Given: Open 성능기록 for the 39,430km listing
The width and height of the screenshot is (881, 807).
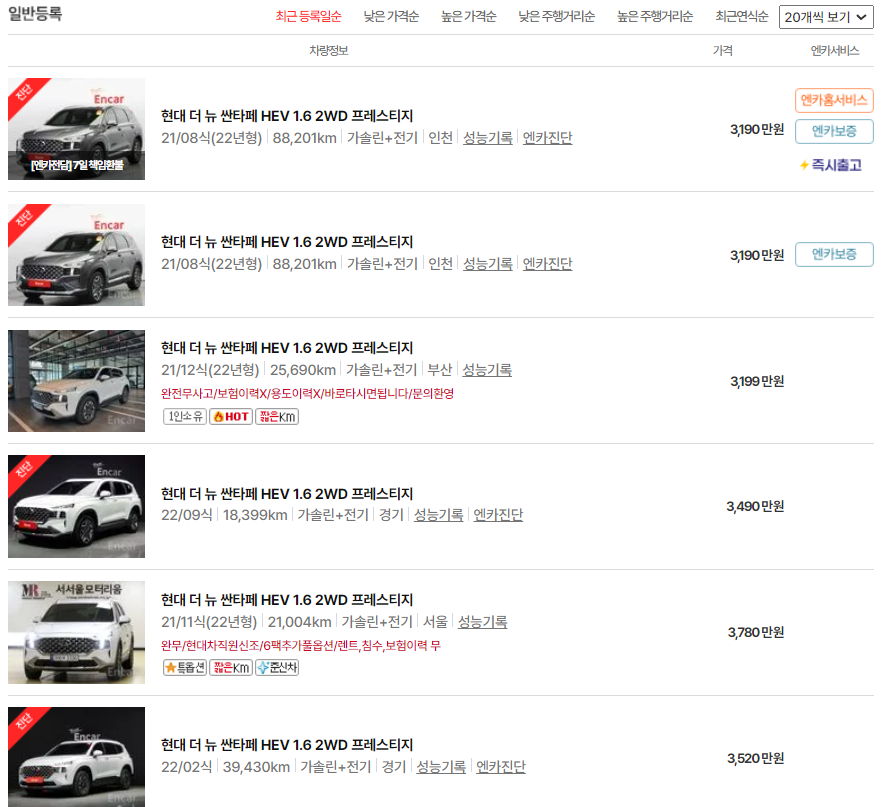Looking at the screenshot, I should (441, 767).
